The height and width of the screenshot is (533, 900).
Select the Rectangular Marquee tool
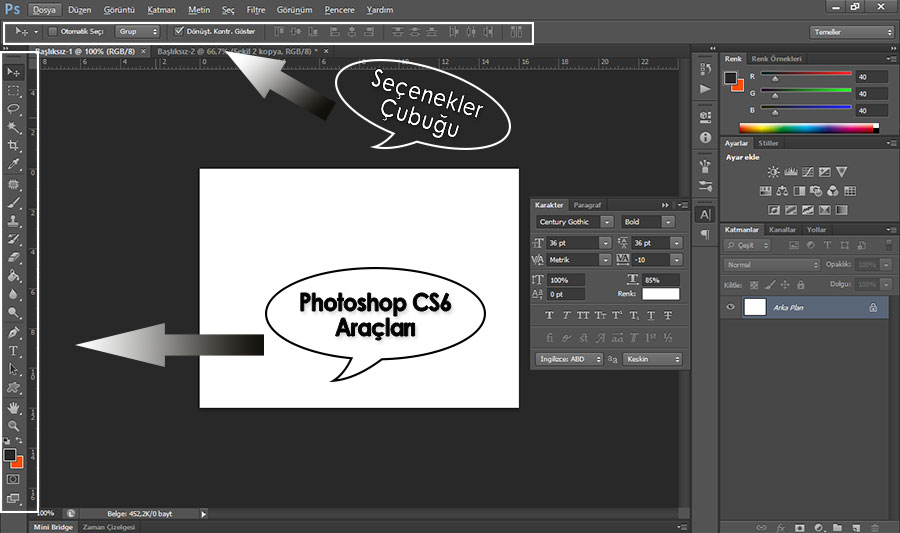(x=13, y=91)
